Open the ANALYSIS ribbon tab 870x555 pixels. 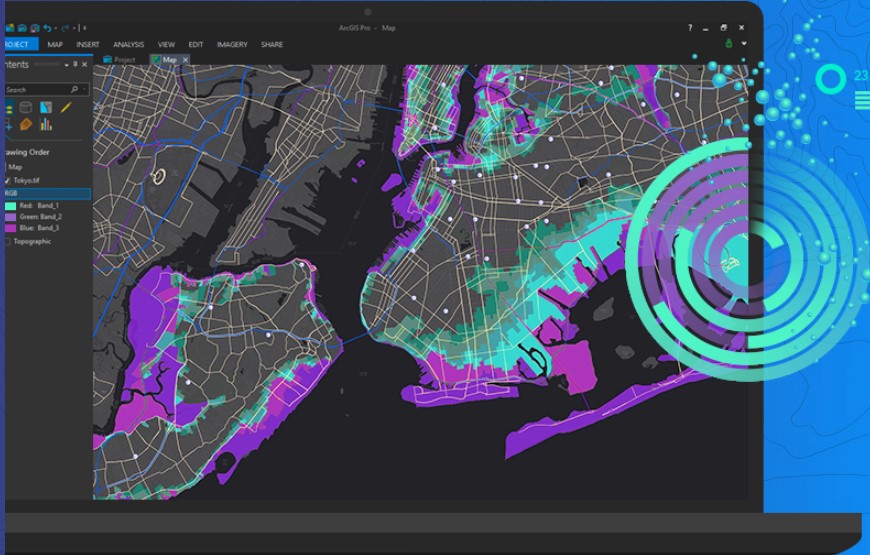[128, 44]
